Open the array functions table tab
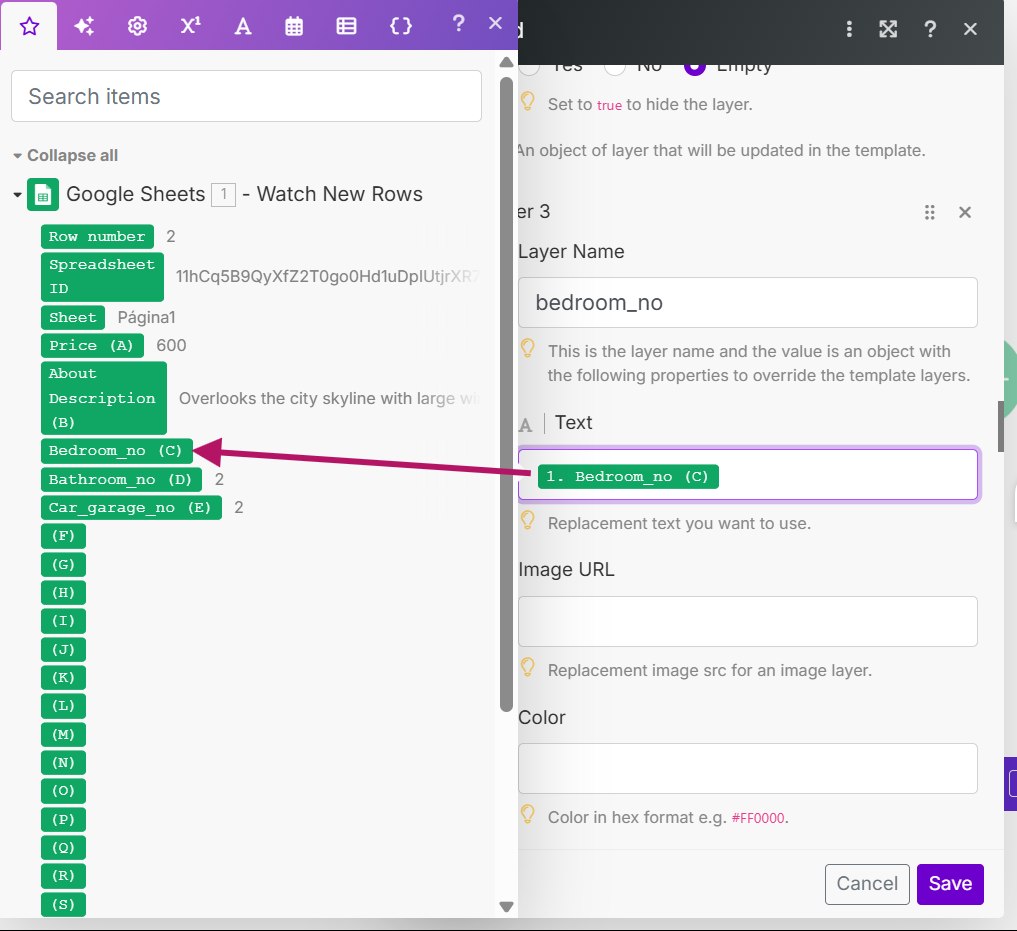Viewport: 1017px width, 931px height. (x=346, y=26)
